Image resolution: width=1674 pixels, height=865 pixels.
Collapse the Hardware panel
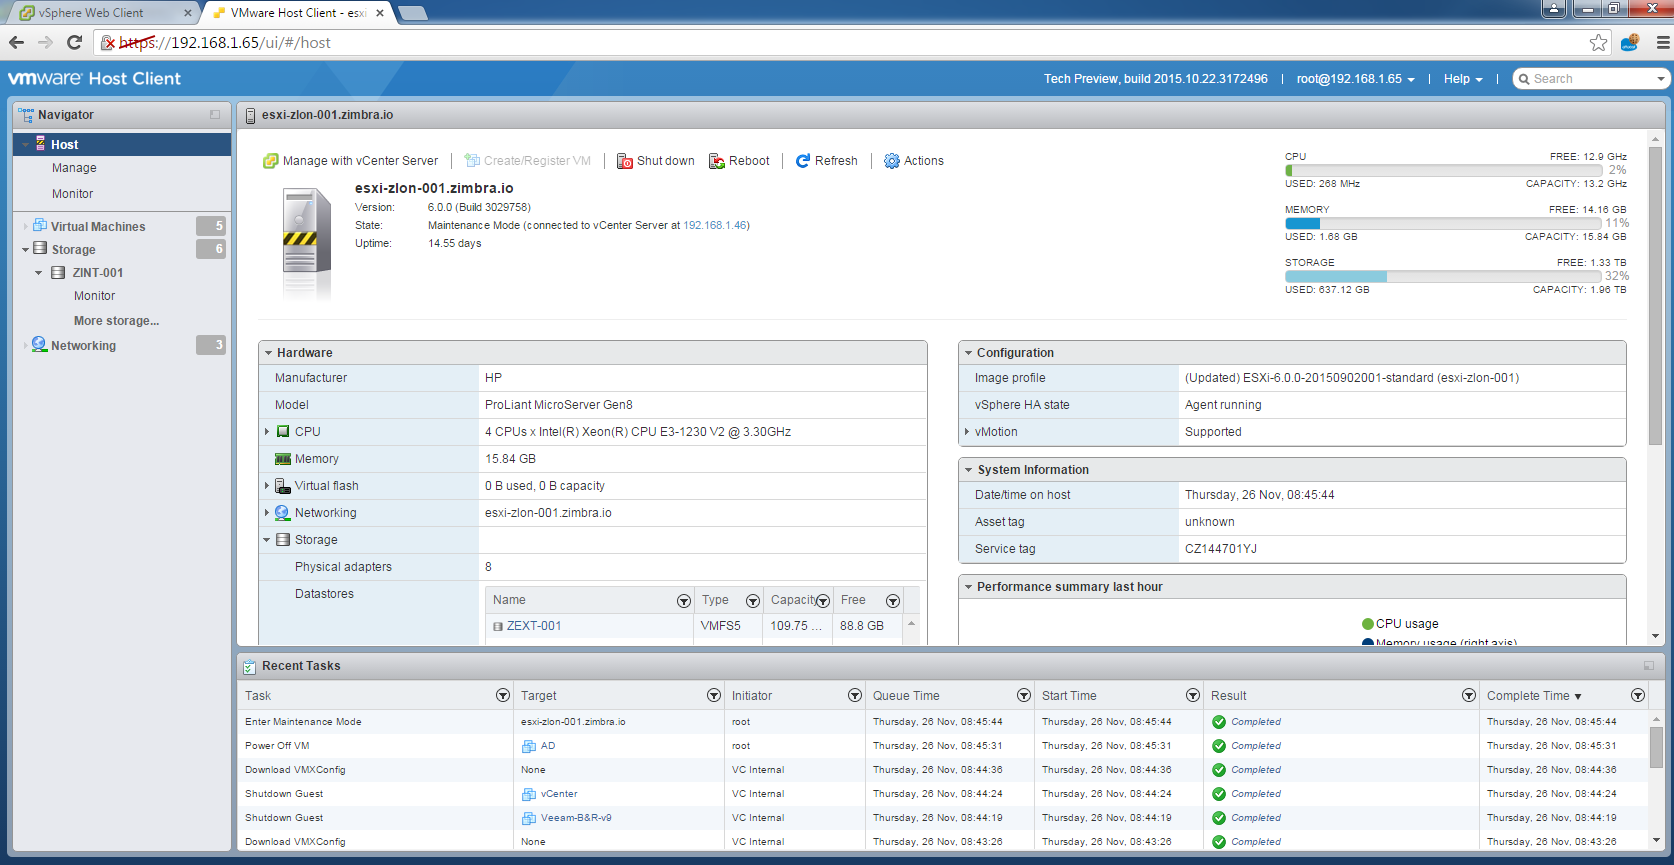268,353
